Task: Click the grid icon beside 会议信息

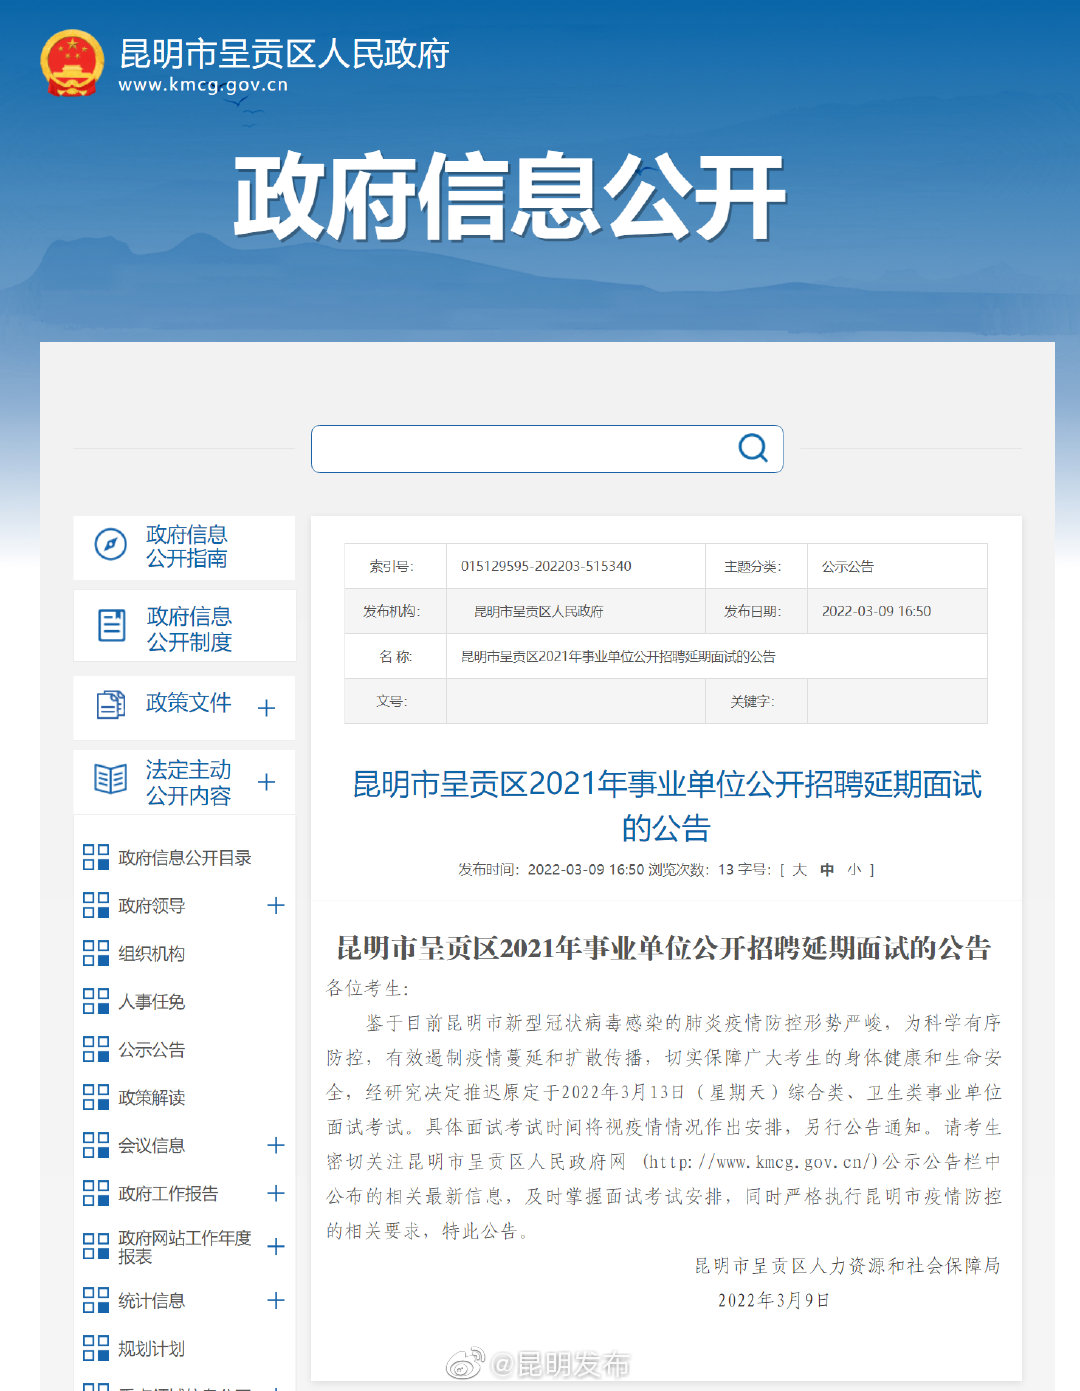Action: pos(96,1145)
